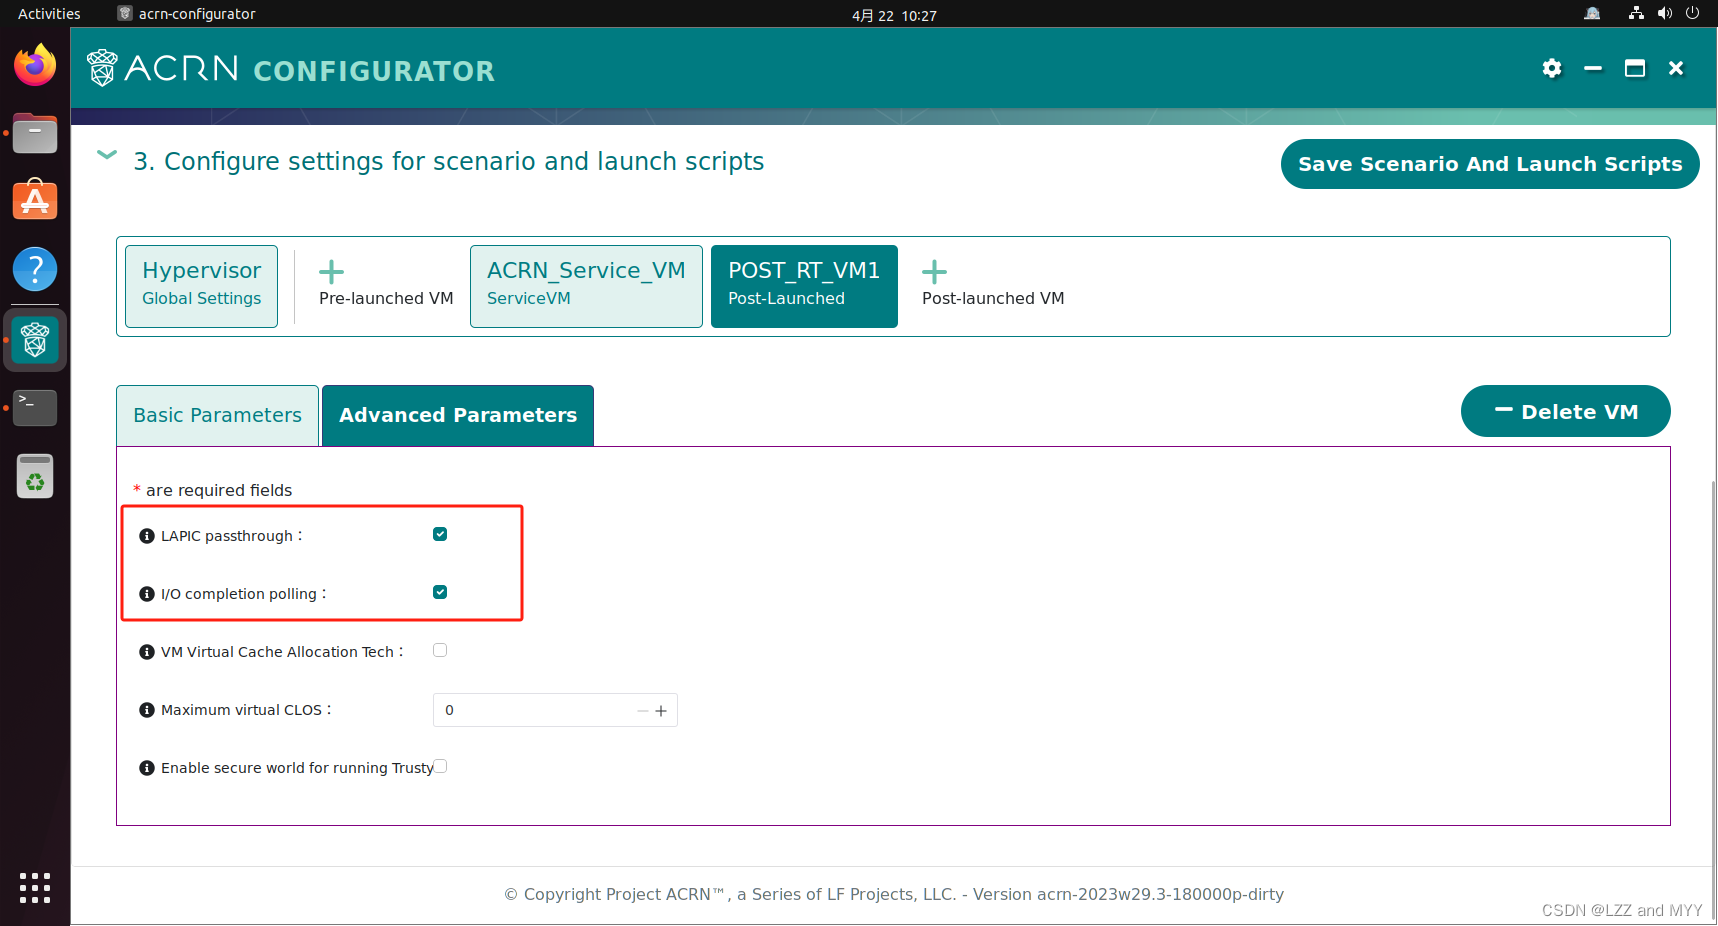Screen dimensions: 1718x926
Task: Open the ACRN Configurator settings gear
Action: coord(1552,68)
